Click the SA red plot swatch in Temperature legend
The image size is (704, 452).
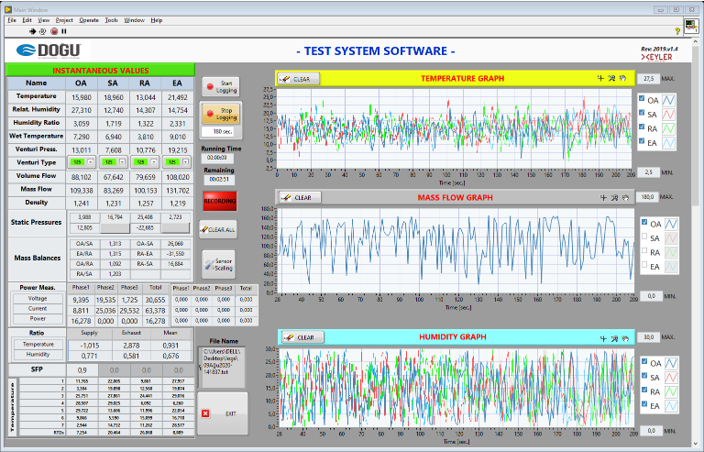pyautogui.click(x=669, y=114)
